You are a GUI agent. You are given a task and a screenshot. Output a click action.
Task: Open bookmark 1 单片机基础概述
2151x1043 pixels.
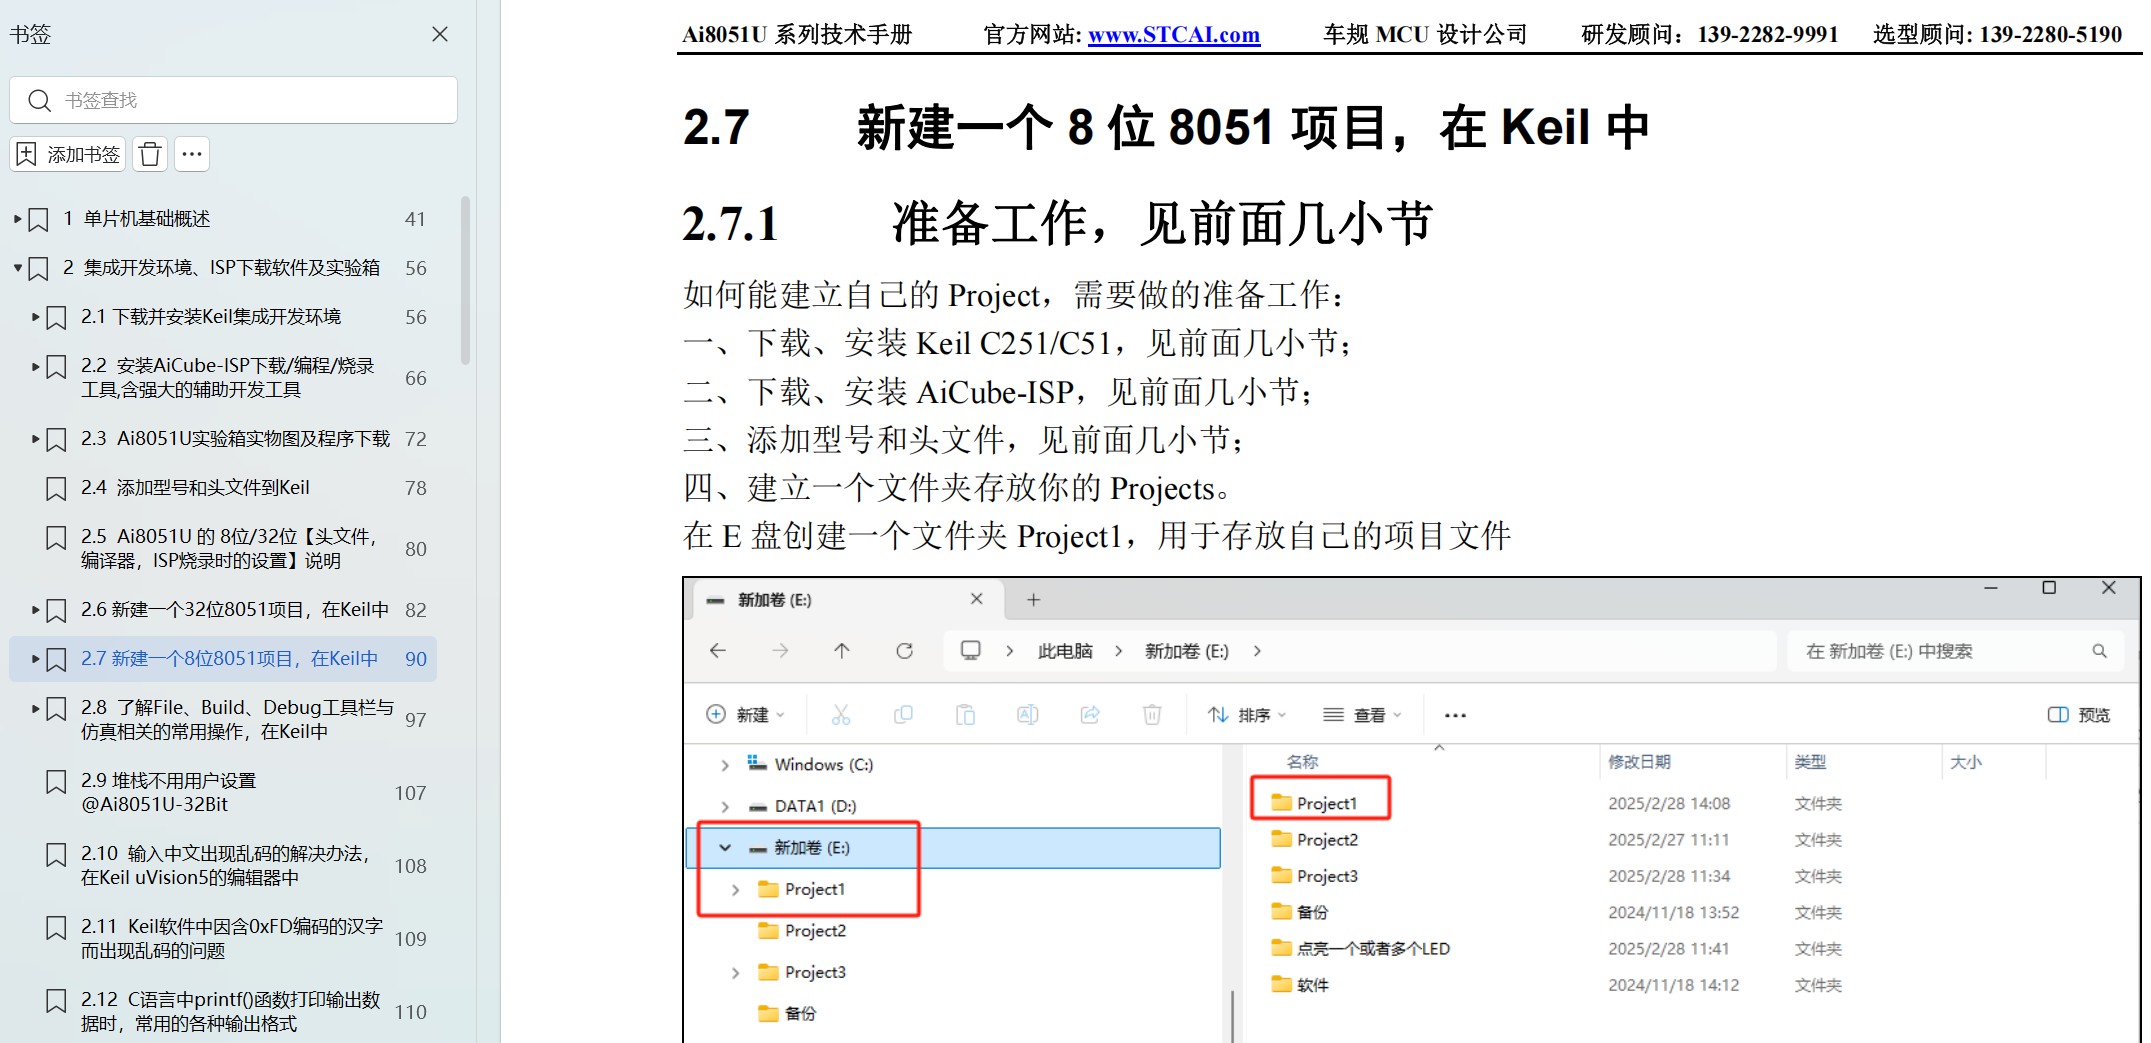[137, 218]
